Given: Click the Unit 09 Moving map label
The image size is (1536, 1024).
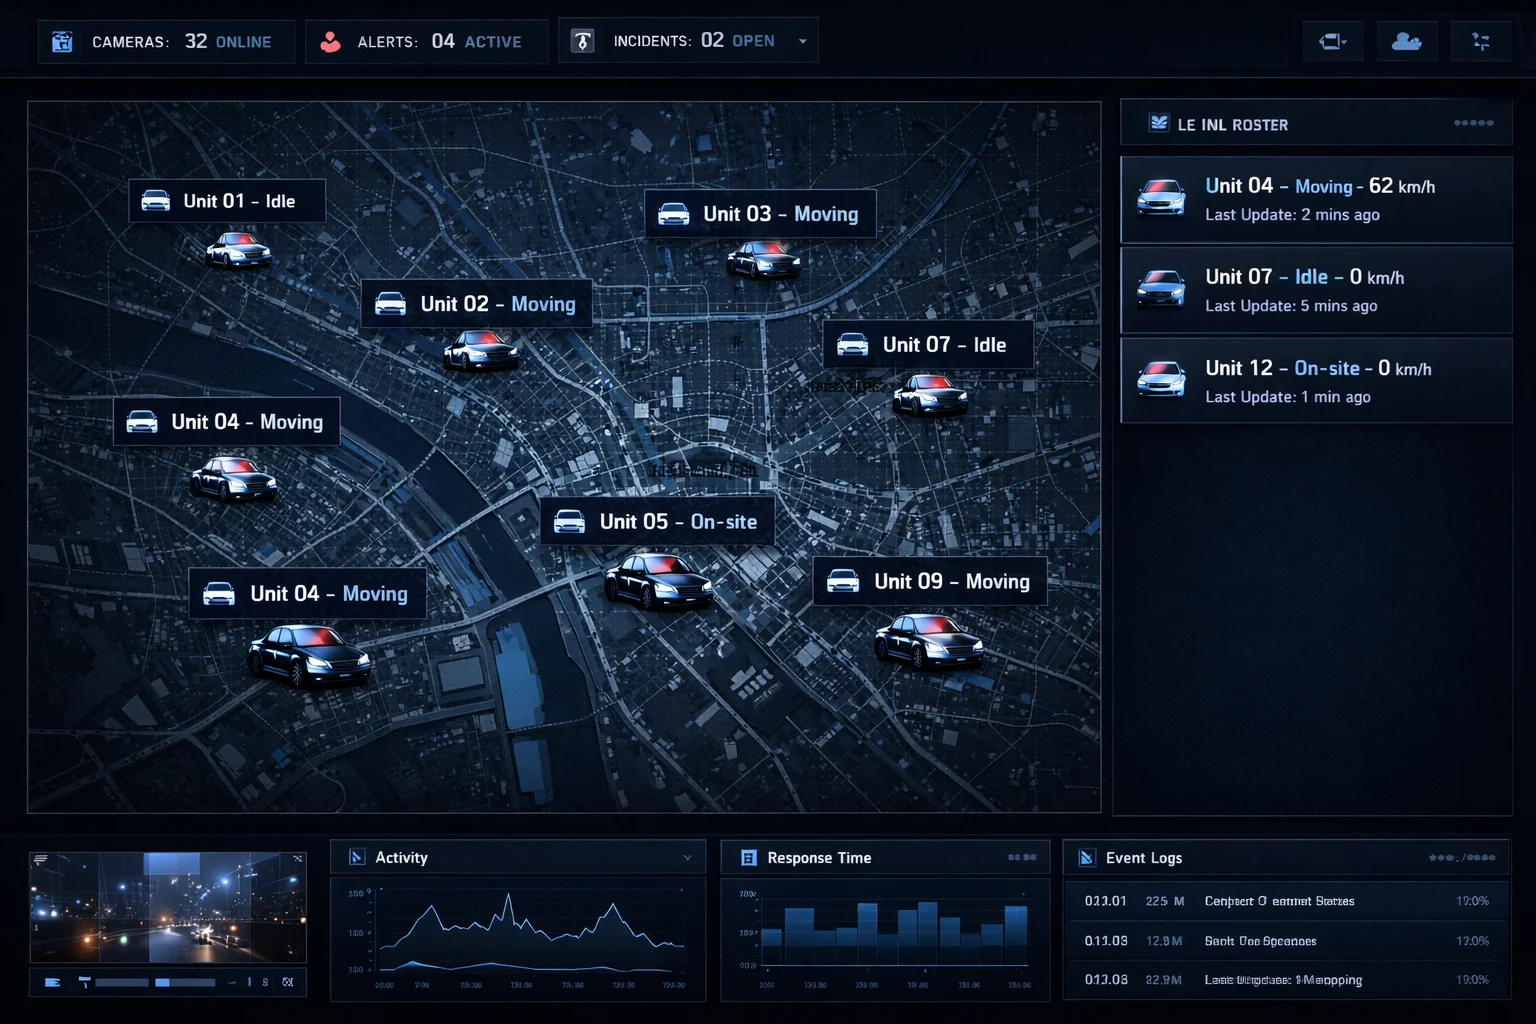Looking at the screenshot, I should [930, 581].
